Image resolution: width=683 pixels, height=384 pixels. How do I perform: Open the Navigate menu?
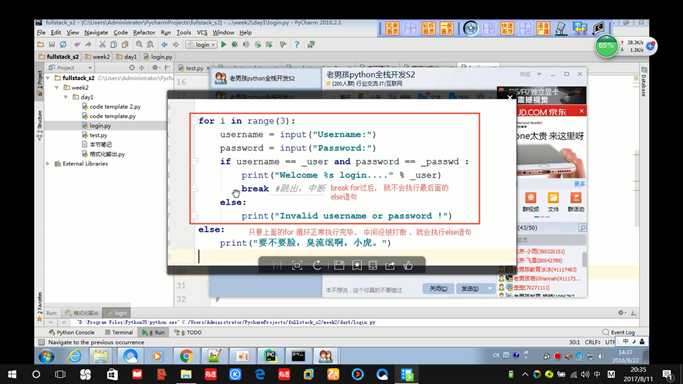(96, 33)
